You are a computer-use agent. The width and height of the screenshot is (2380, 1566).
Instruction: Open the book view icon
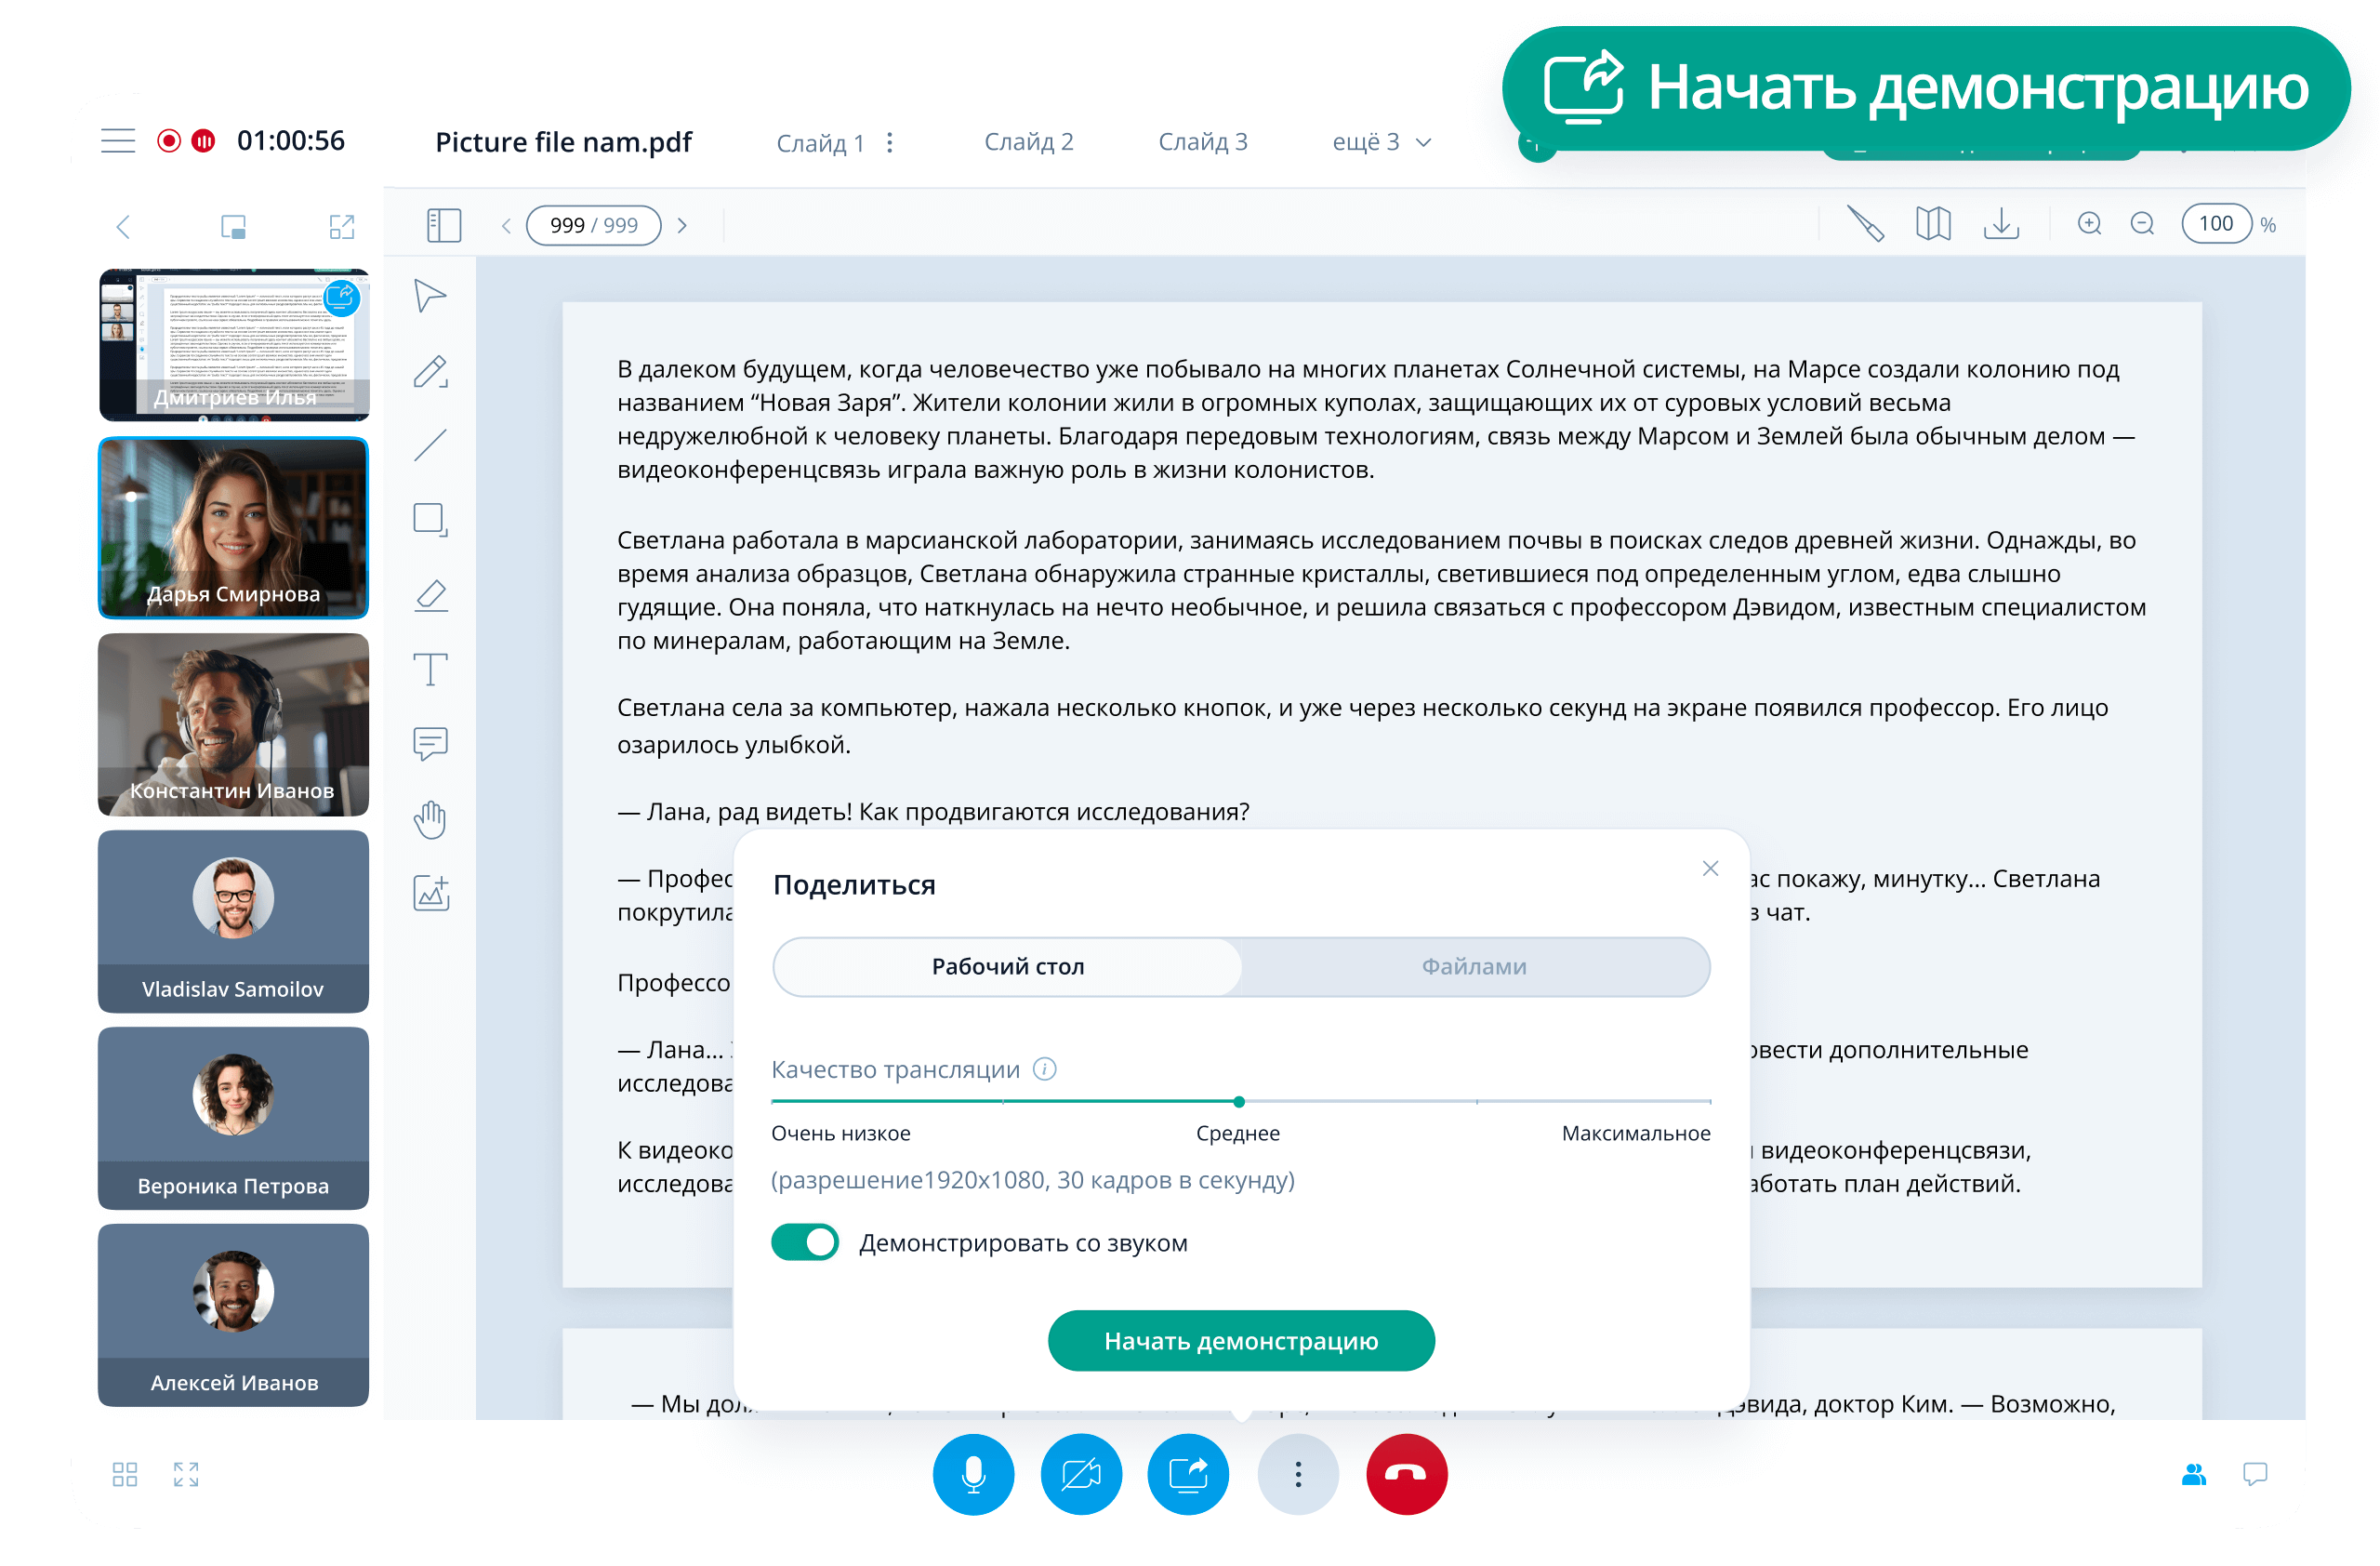(x=1933, y=224)
